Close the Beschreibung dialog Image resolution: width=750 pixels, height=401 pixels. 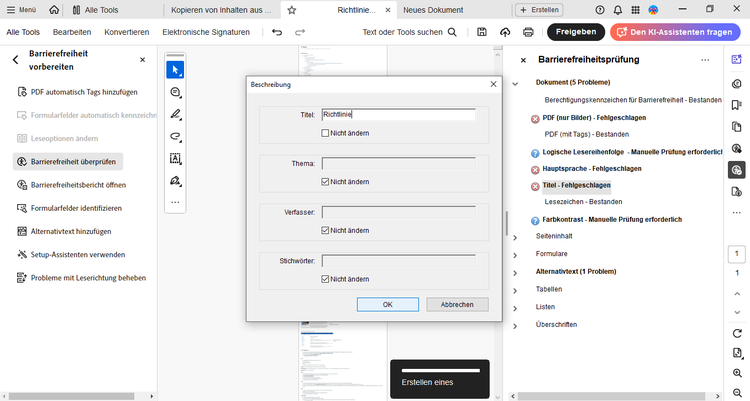click(x=493, y=84)
